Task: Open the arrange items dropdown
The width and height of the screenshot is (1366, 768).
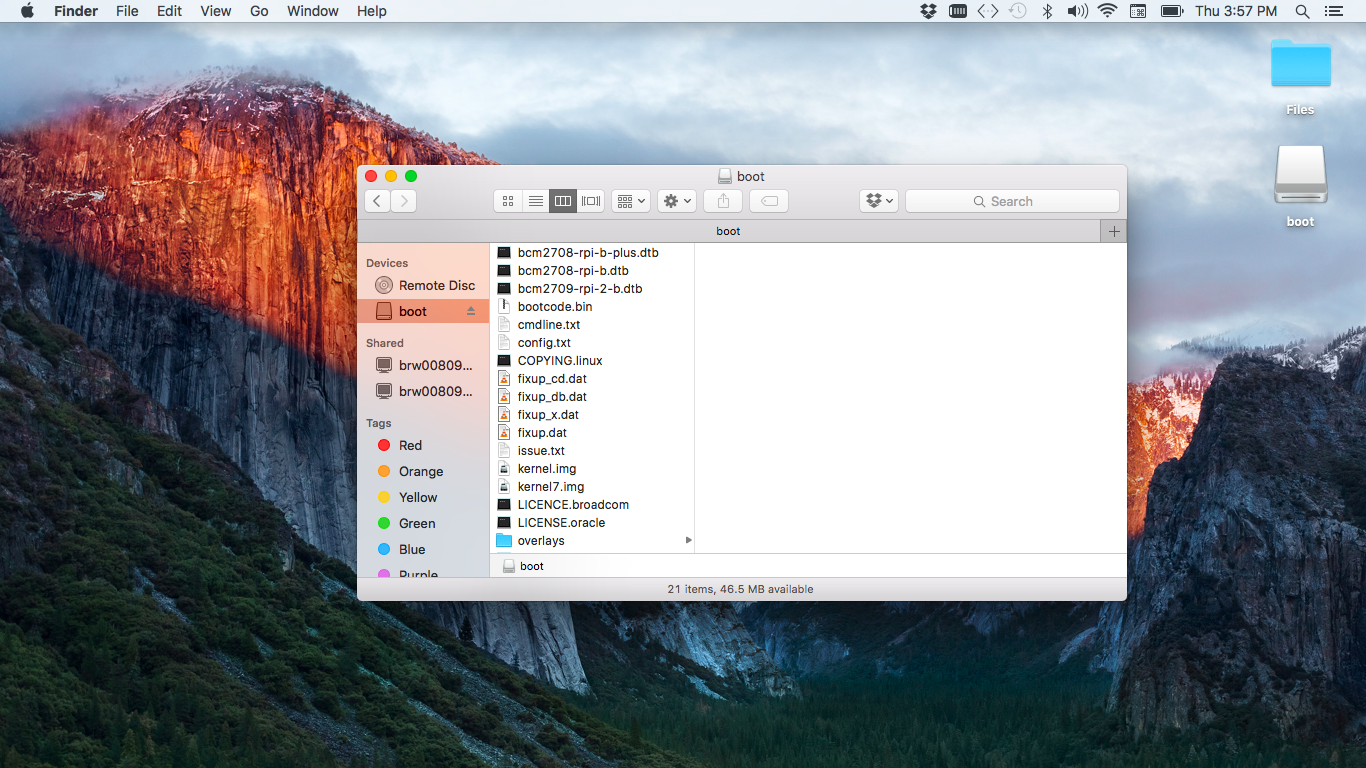Action: pos(631,201)
